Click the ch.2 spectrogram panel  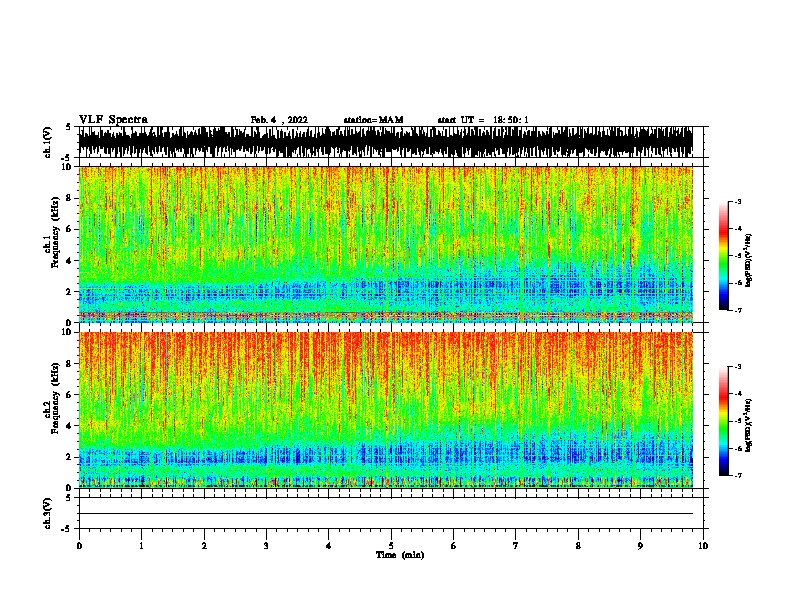tap(385, 410)
